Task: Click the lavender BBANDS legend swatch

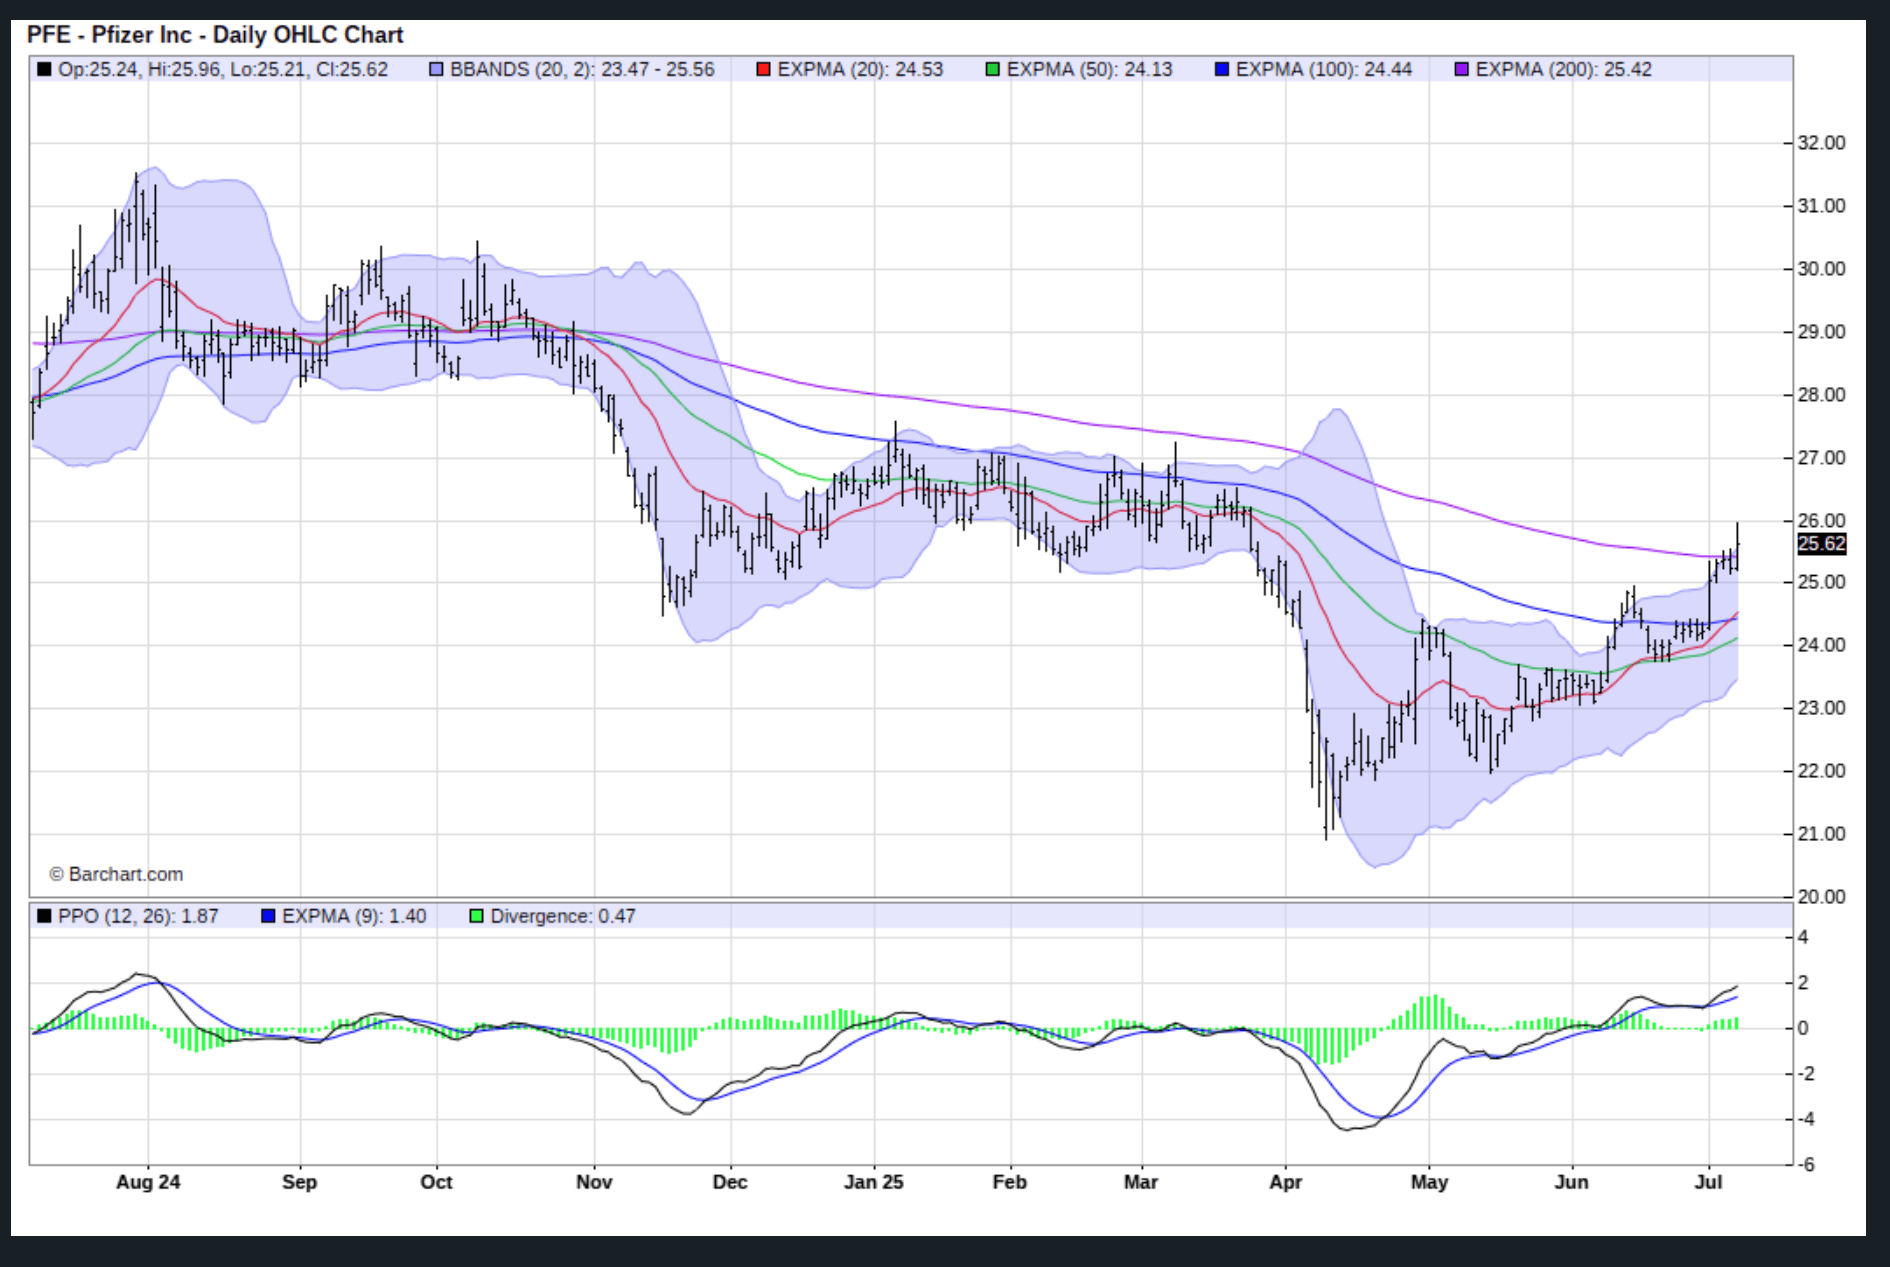Action: click(436, 70)
